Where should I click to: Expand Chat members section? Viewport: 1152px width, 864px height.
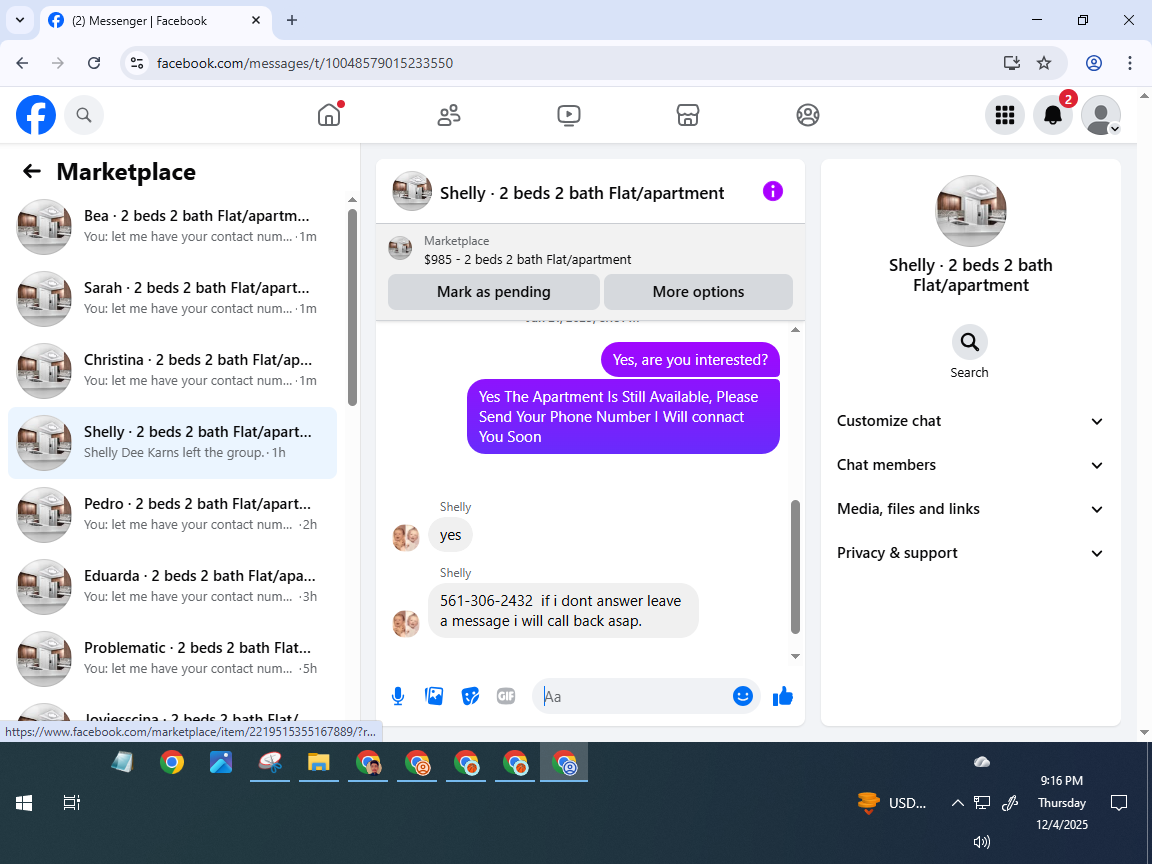(970, 465)
